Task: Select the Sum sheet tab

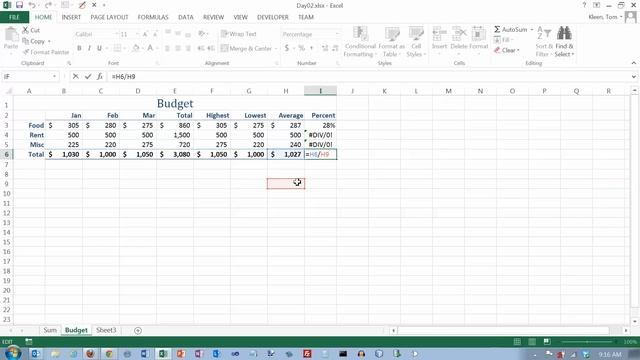Action: coord(50,330)
